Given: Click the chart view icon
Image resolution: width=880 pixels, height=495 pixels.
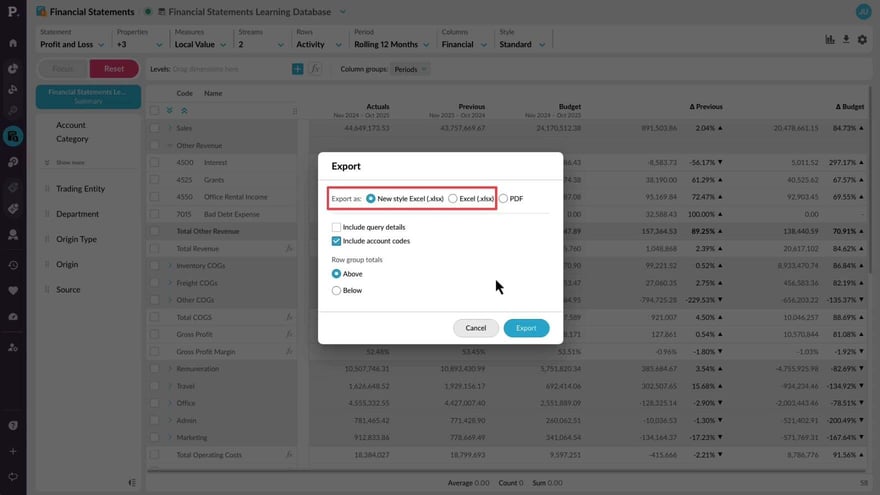Looking at the screenshot, I should [829, 39].
